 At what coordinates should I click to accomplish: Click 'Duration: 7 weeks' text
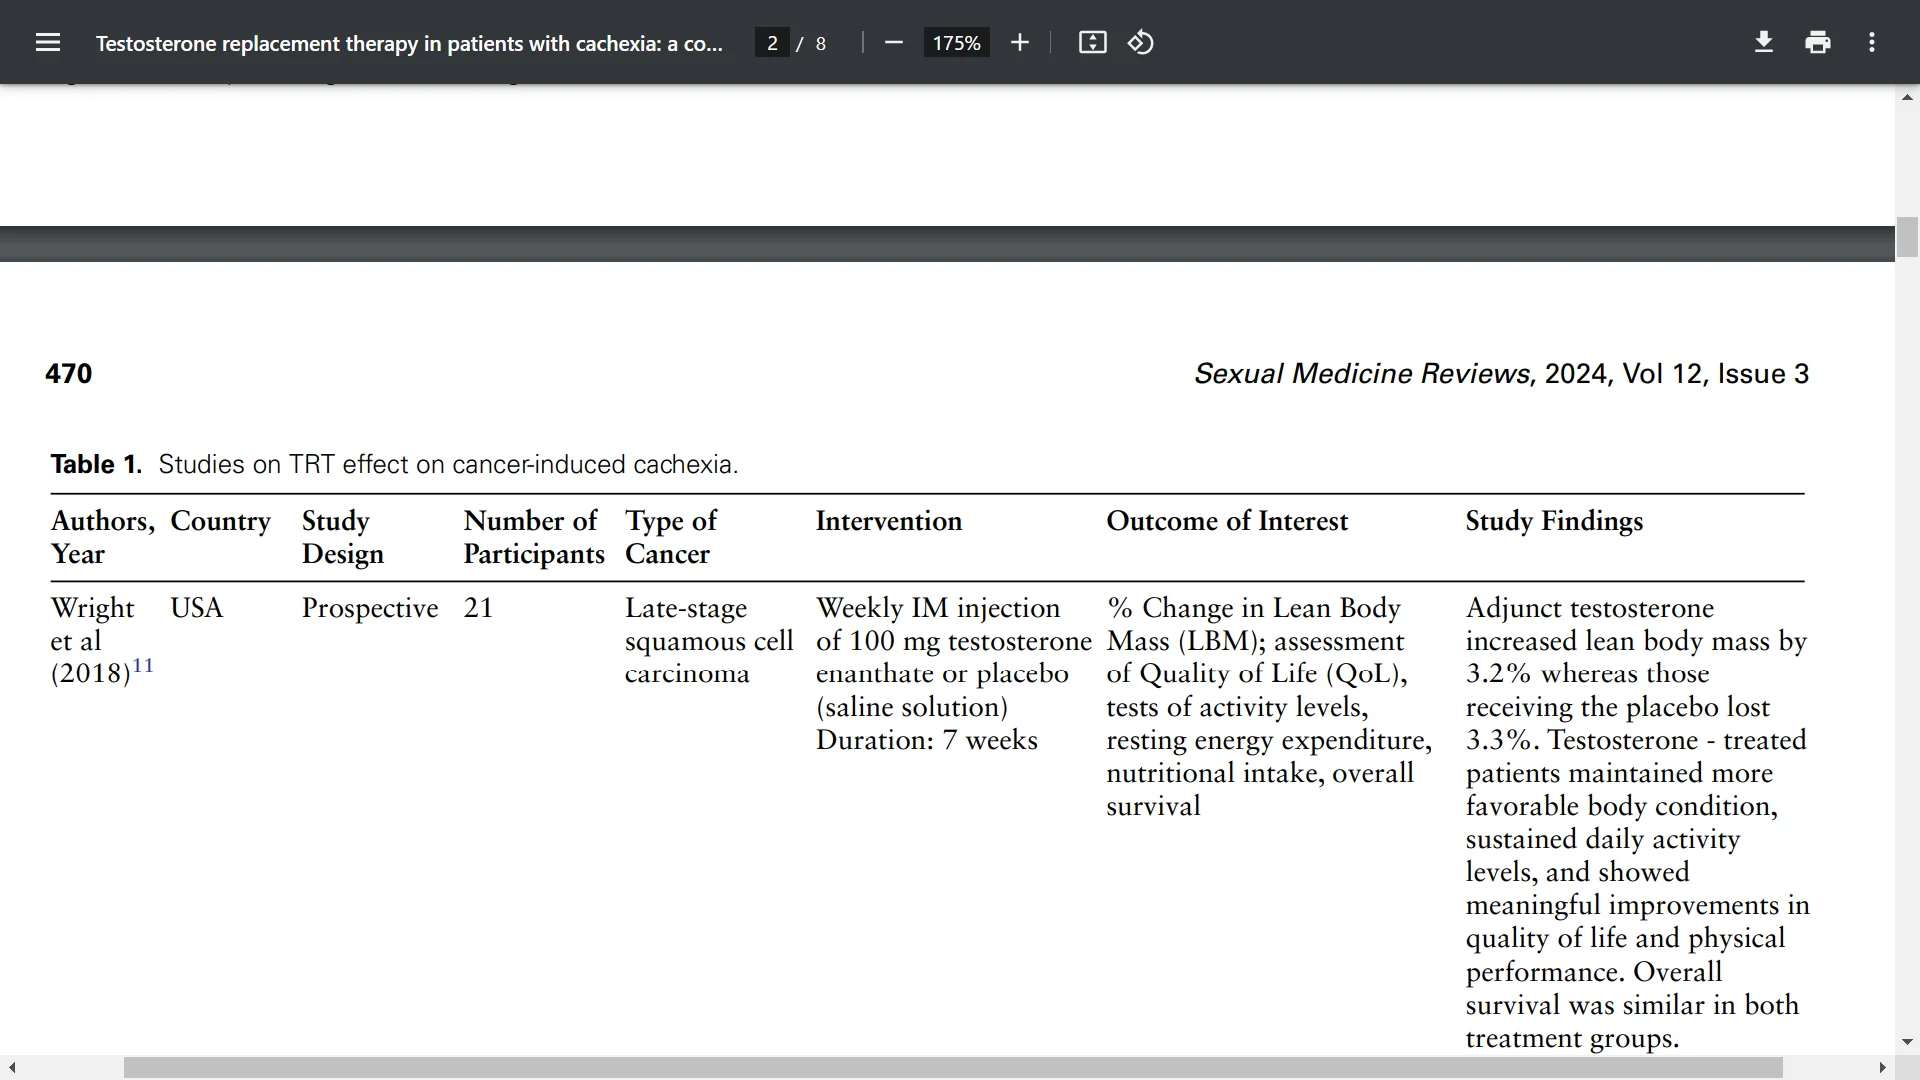pos(926,740)
